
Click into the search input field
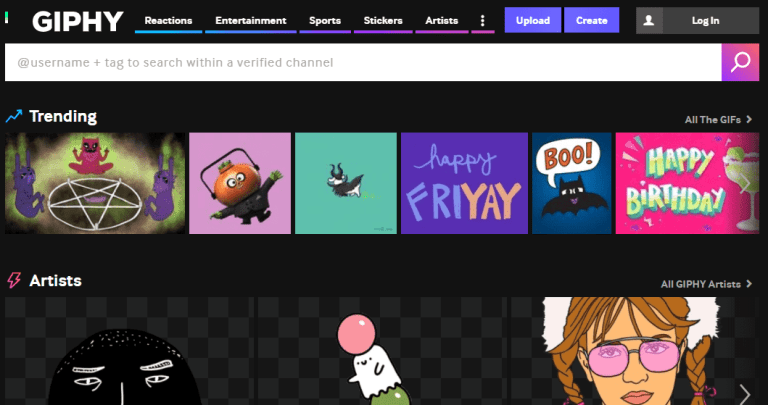pos(360,63)
